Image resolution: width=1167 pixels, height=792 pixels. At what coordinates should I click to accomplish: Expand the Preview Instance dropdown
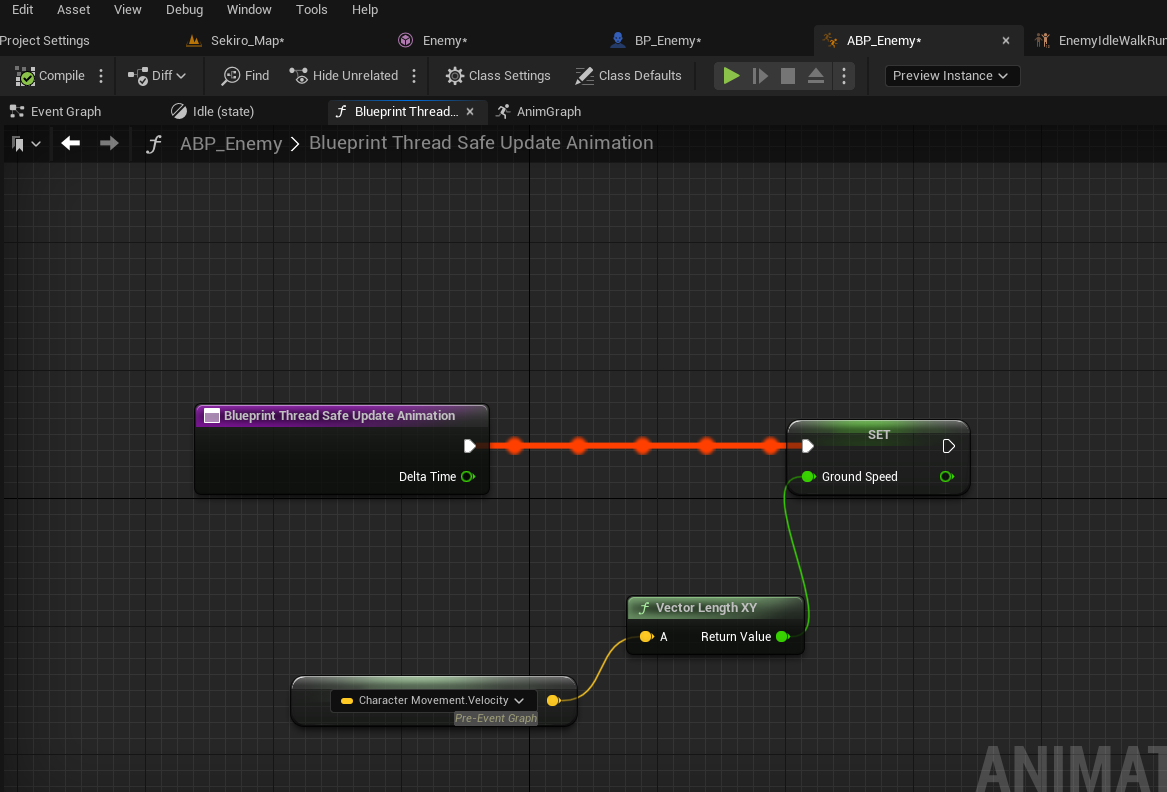[951, 76]
